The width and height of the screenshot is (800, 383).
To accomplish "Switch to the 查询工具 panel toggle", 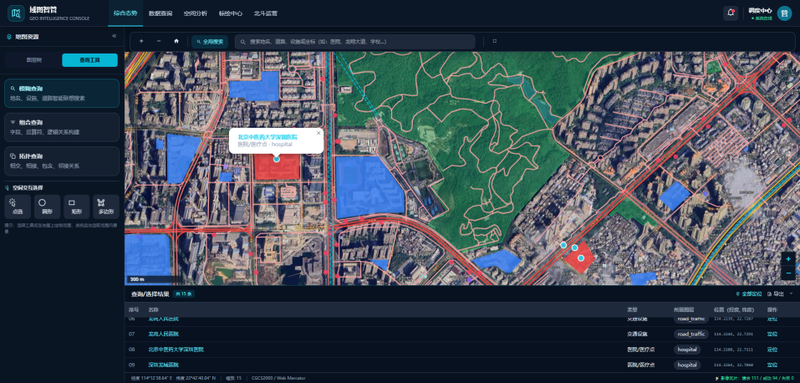I will point(90,60).
